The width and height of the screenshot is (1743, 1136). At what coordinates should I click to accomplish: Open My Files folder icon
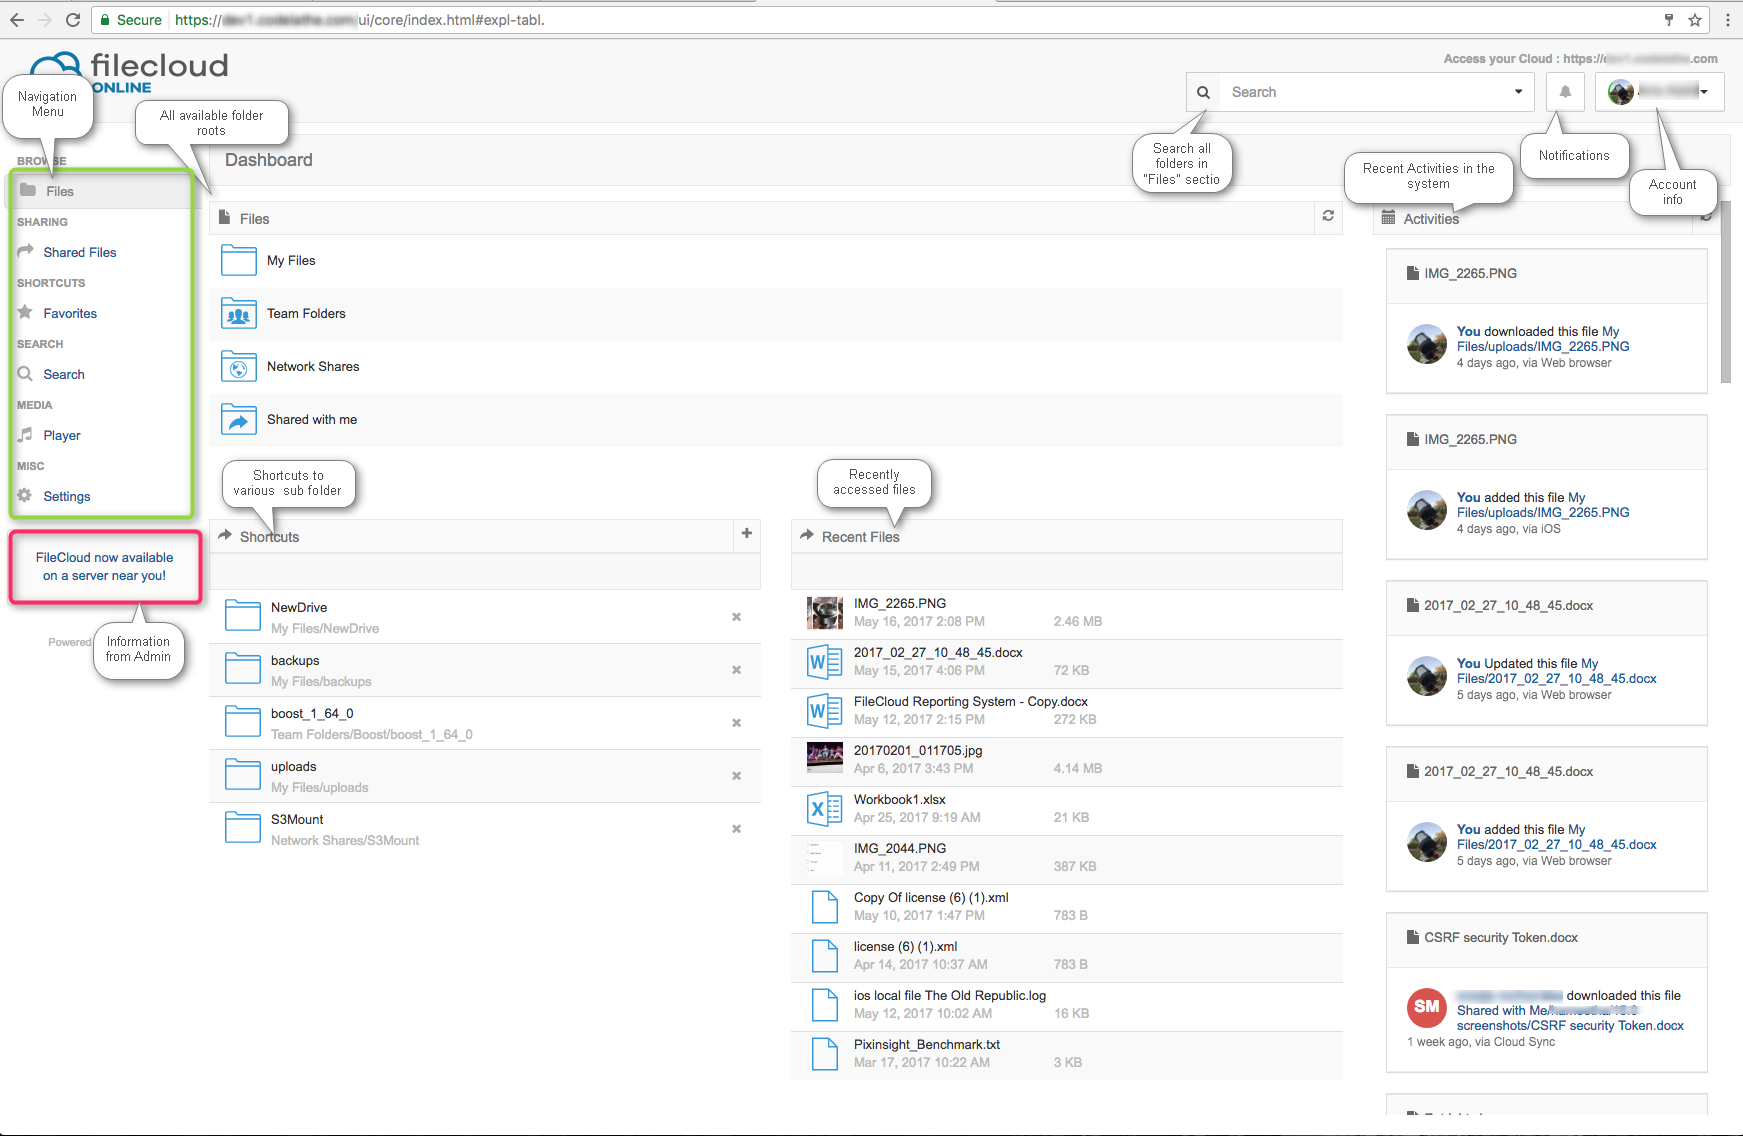pos(239,261)
